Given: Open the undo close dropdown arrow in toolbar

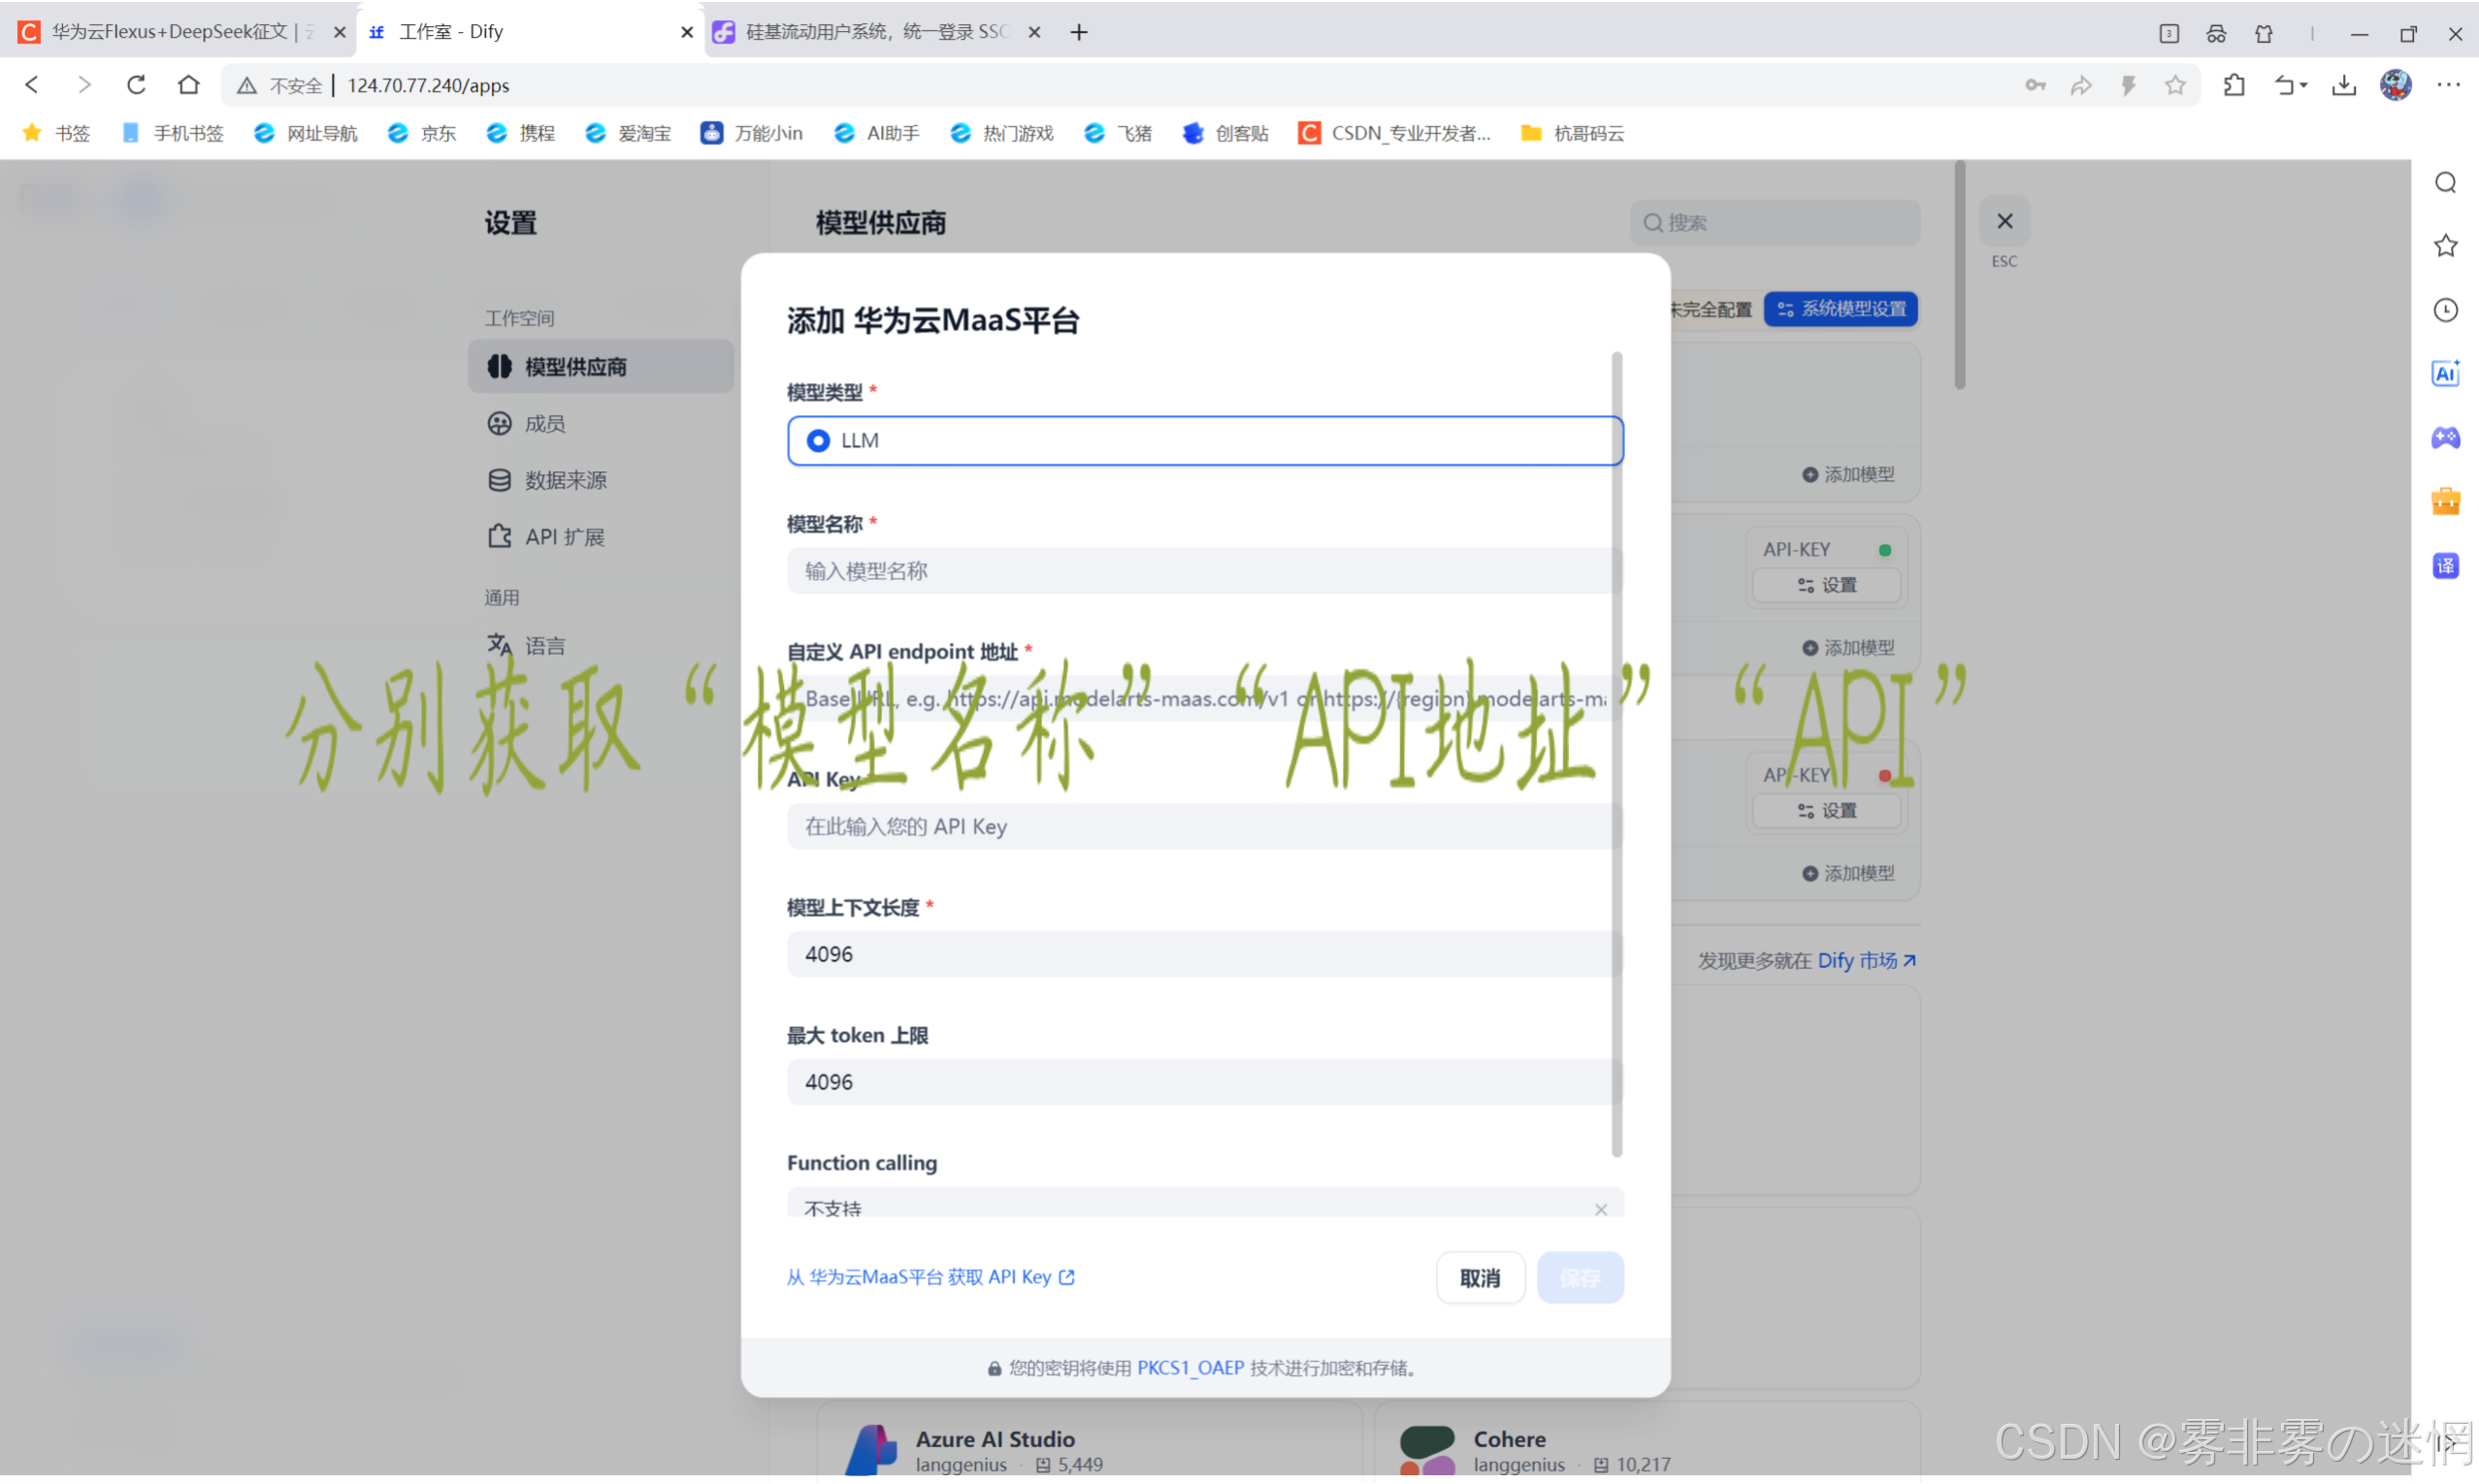Looking at the screenshot, I should point(2304,86).
